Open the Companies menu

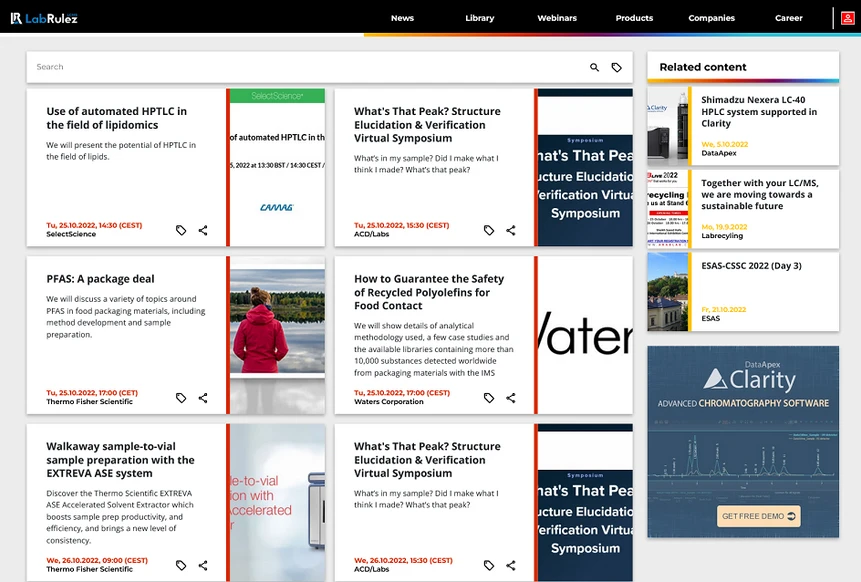711,18
